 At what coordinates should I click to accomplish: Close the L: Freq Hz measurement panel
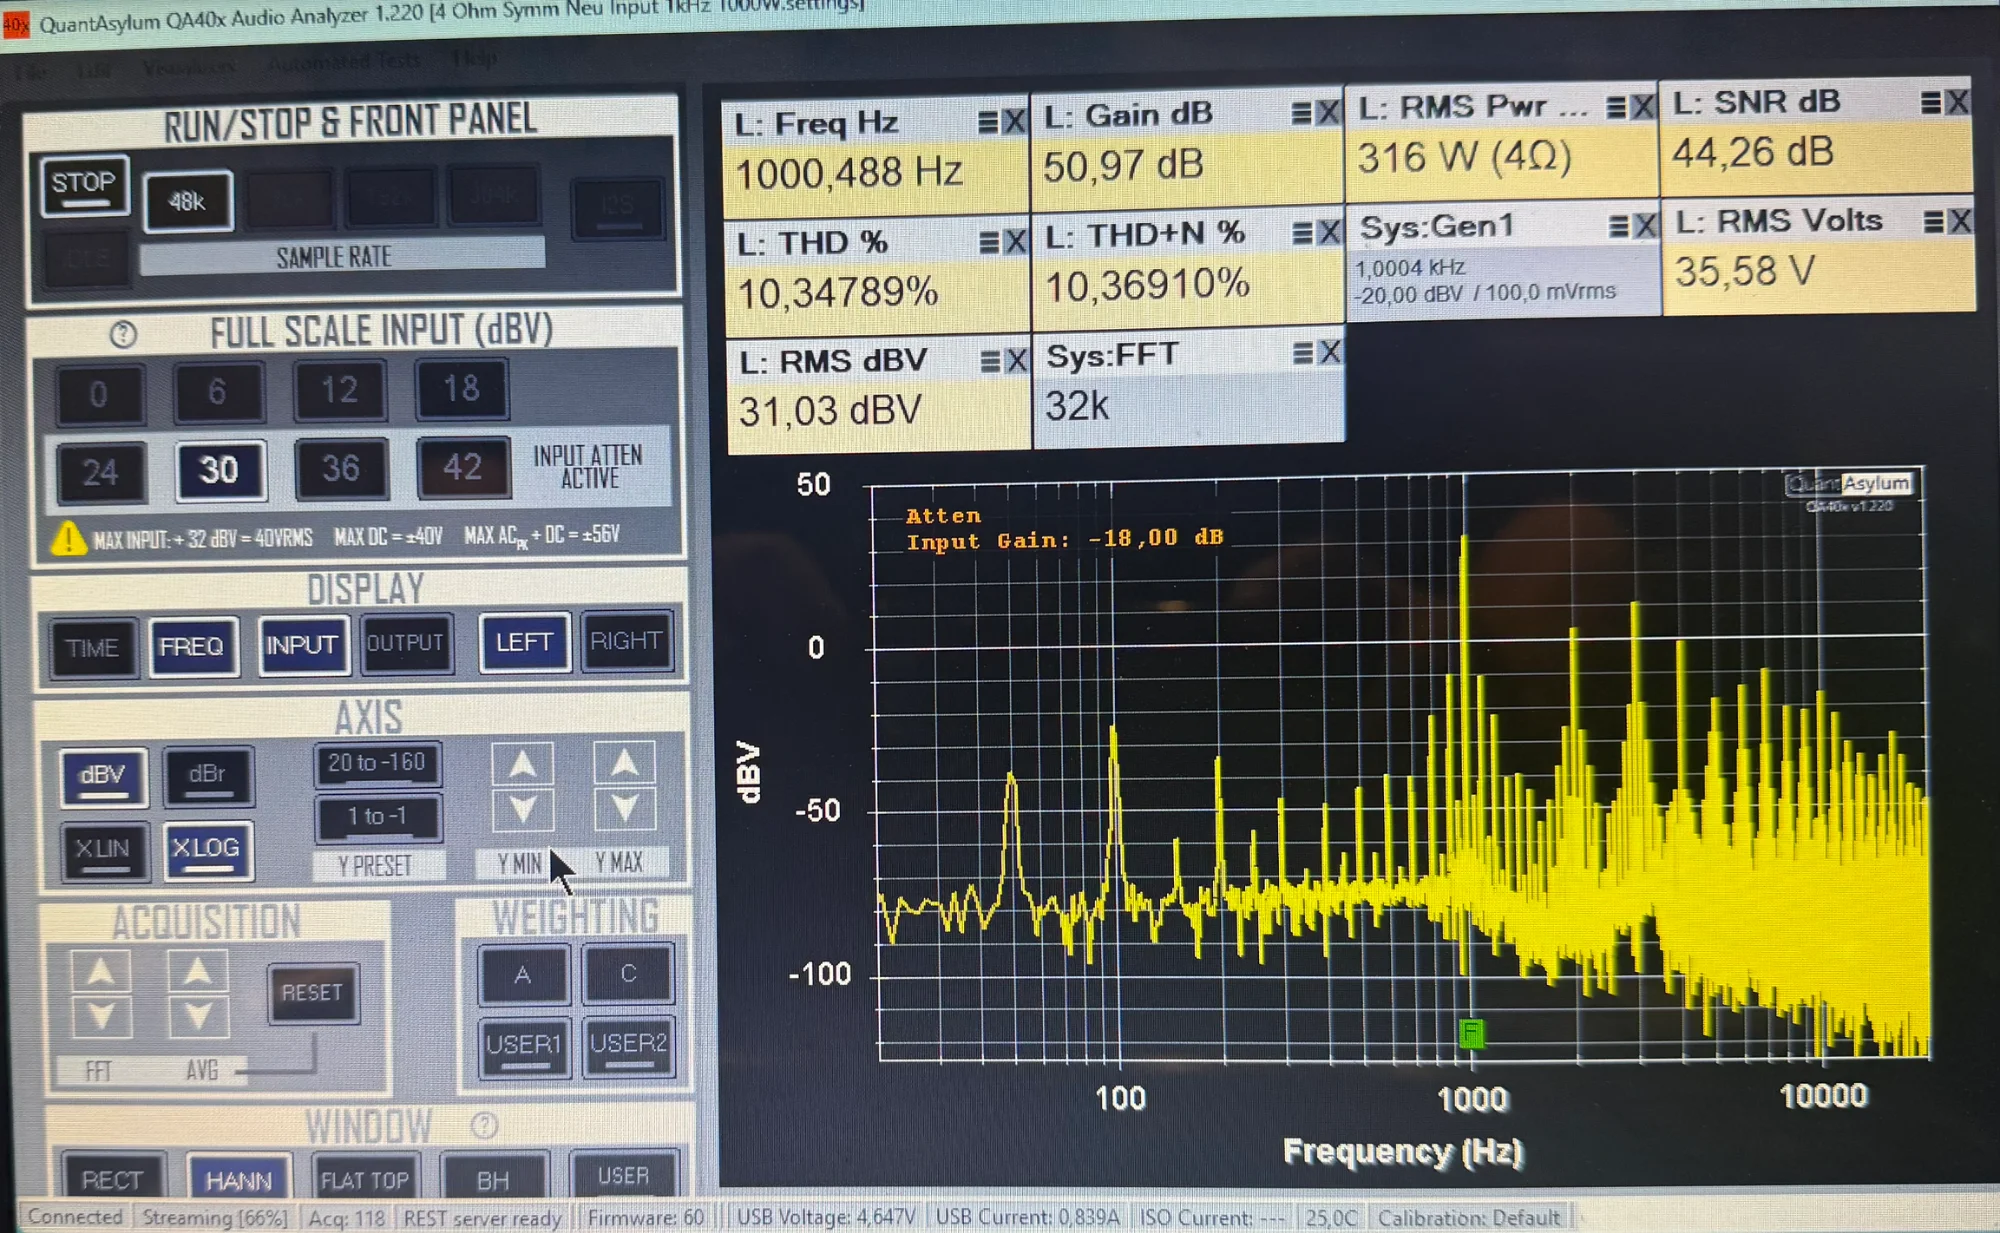tap(1014, 122)
